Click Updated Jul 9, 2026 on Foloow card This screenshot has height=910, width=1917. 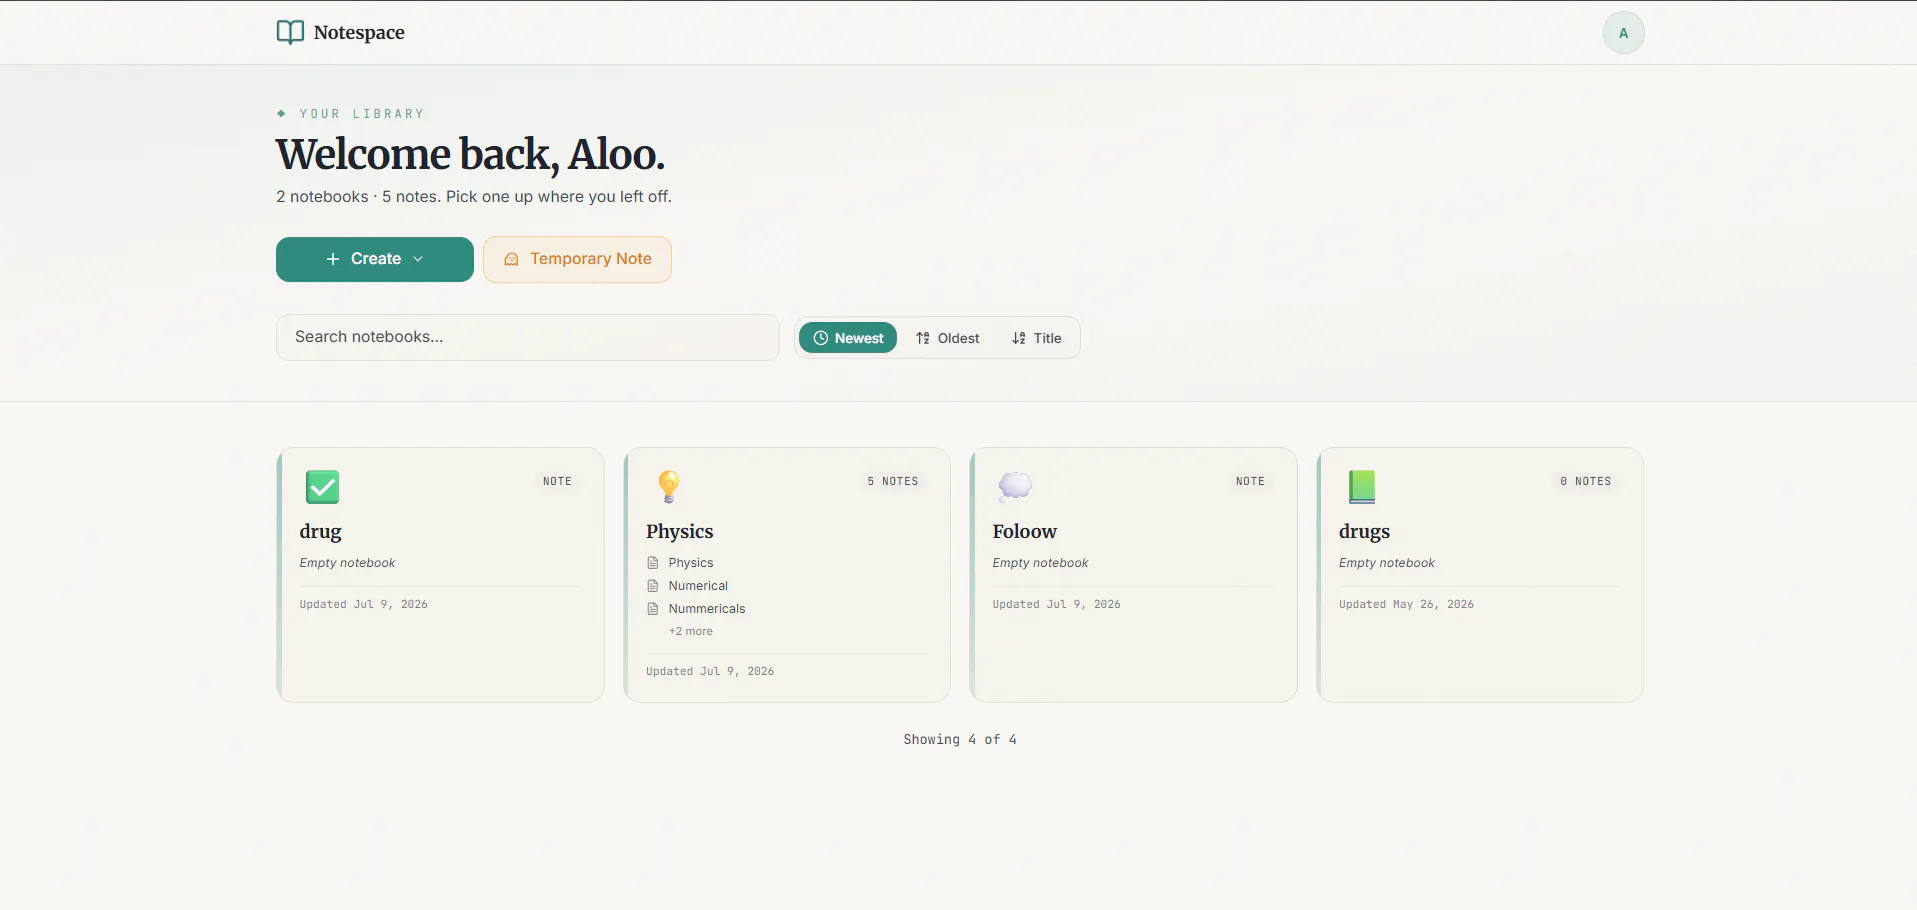click(1056, 604)
